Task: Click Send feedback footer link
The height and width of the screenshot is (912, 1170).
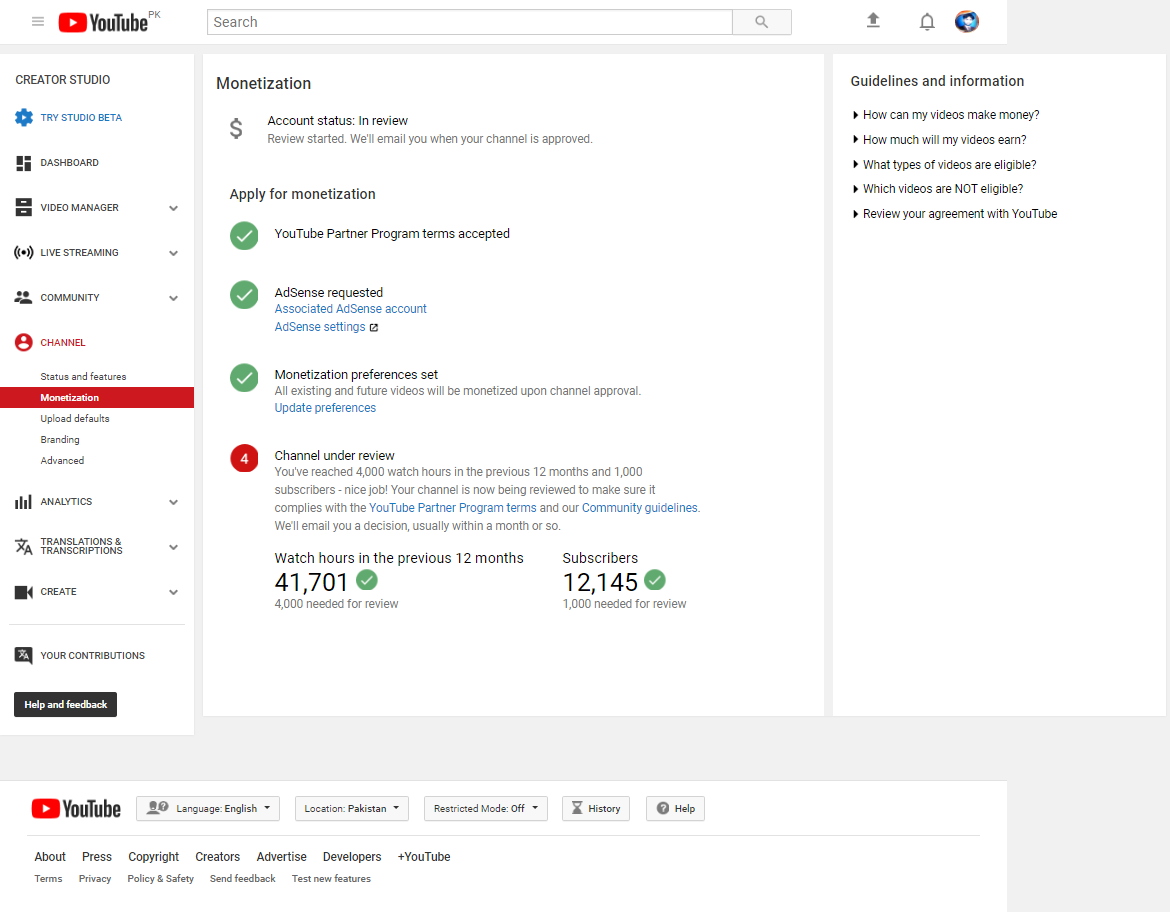Action: coord(243,878)
